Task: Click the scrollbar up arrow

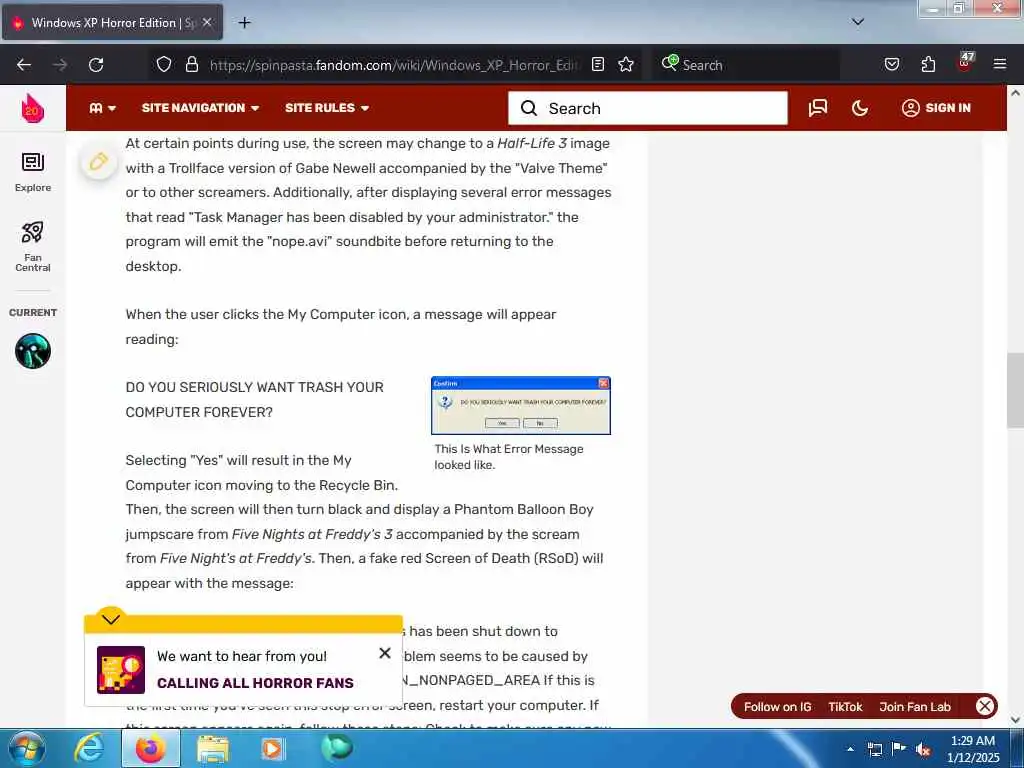Action: click(1015, 93)
